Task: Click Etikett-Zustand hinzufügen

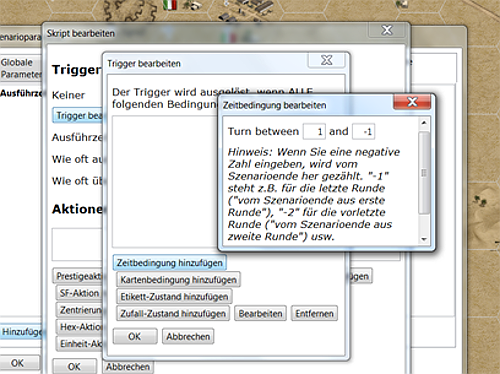Action: click(x=174, y=296)
